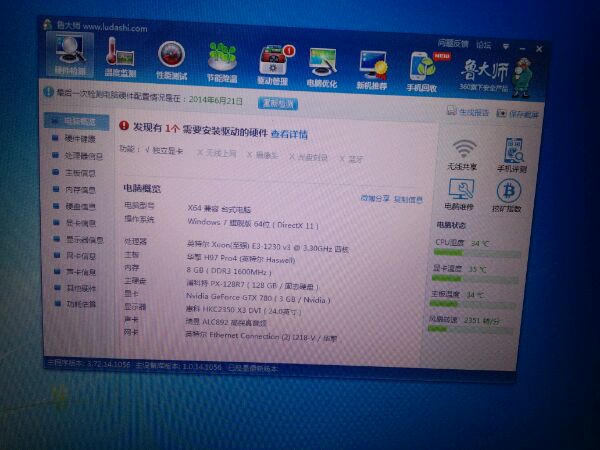Open the 电脑维修 computer repair tool

tap(460, 194)
